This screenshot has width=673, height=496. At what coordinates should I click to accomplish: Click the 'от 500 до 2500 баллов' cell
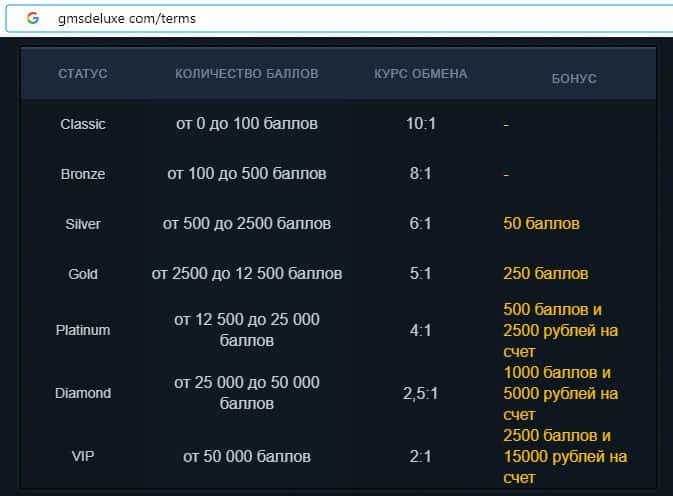point(246,224)
